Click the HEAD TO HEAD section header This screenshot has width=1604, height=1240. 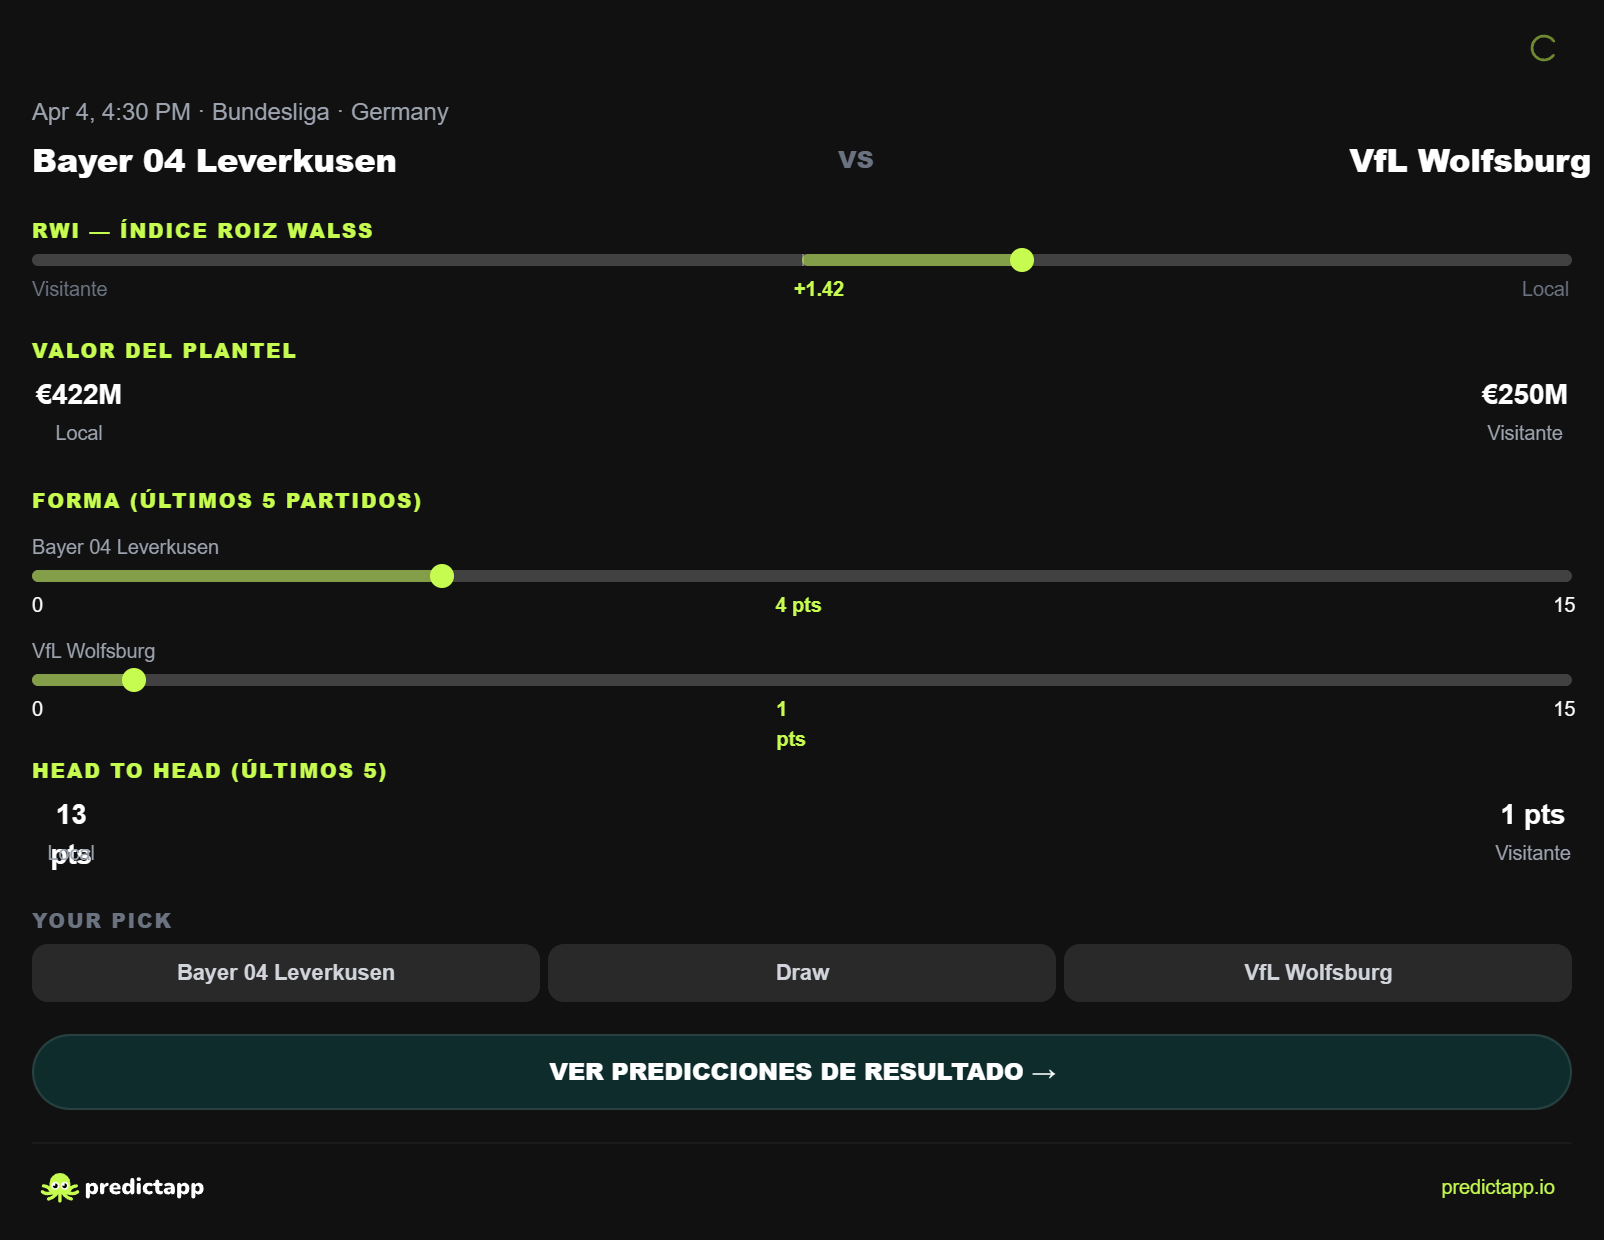tap(209, 771)
